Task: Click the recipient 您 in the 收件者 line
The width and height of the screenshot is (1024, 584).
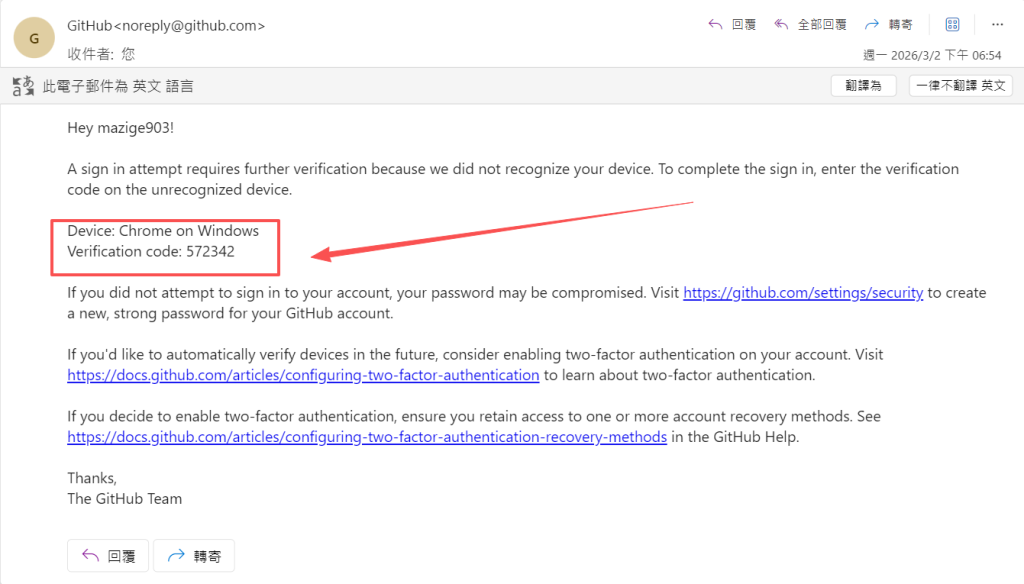Action: (x=128, y=54)
